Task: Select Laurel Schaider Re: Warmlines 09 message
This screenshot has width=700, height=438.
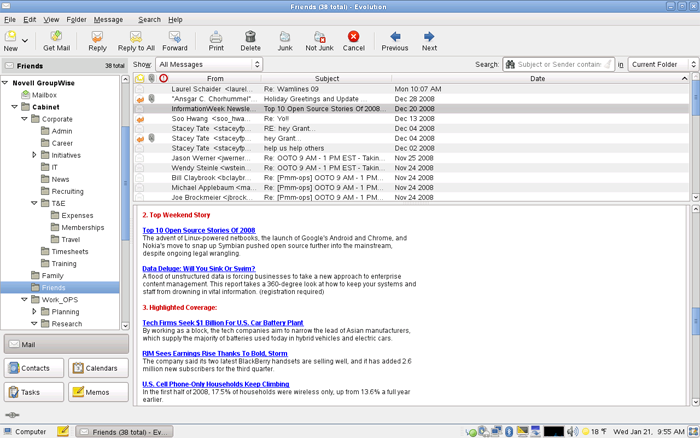Action: tap(411, 89)
